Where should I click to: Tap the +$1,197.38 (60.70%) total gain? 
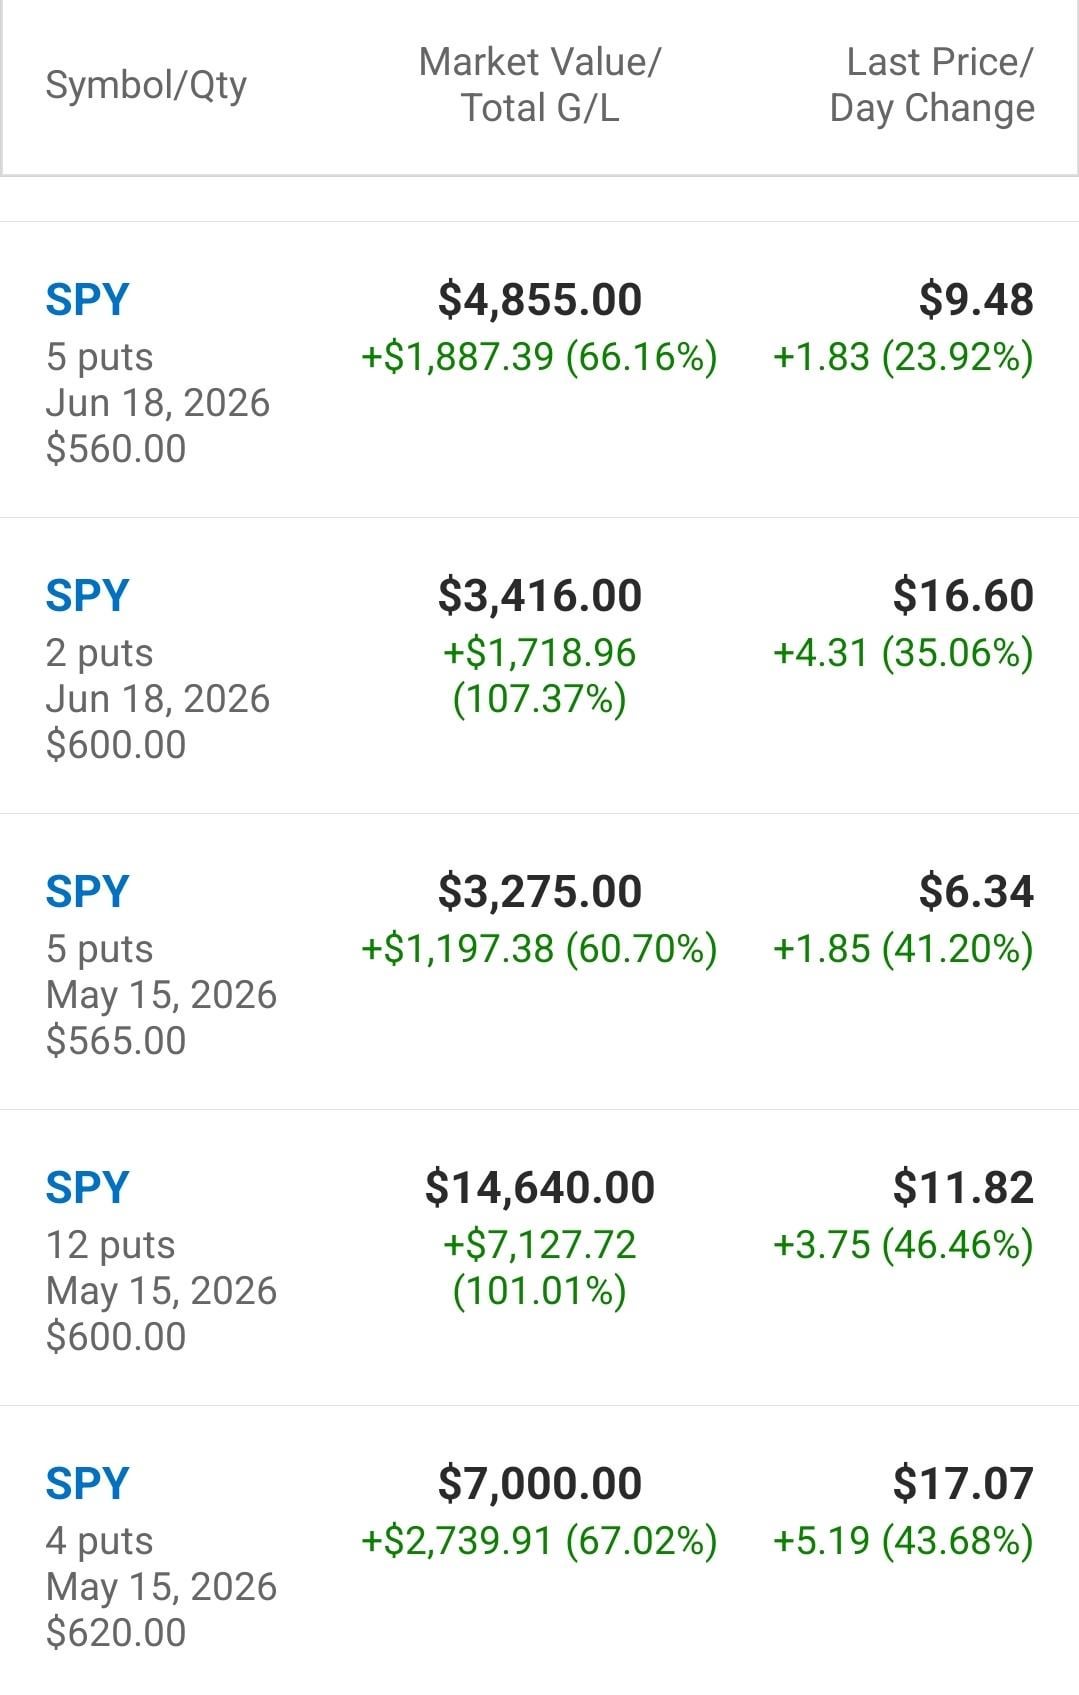pyautogui.click(x=540, y=949)
